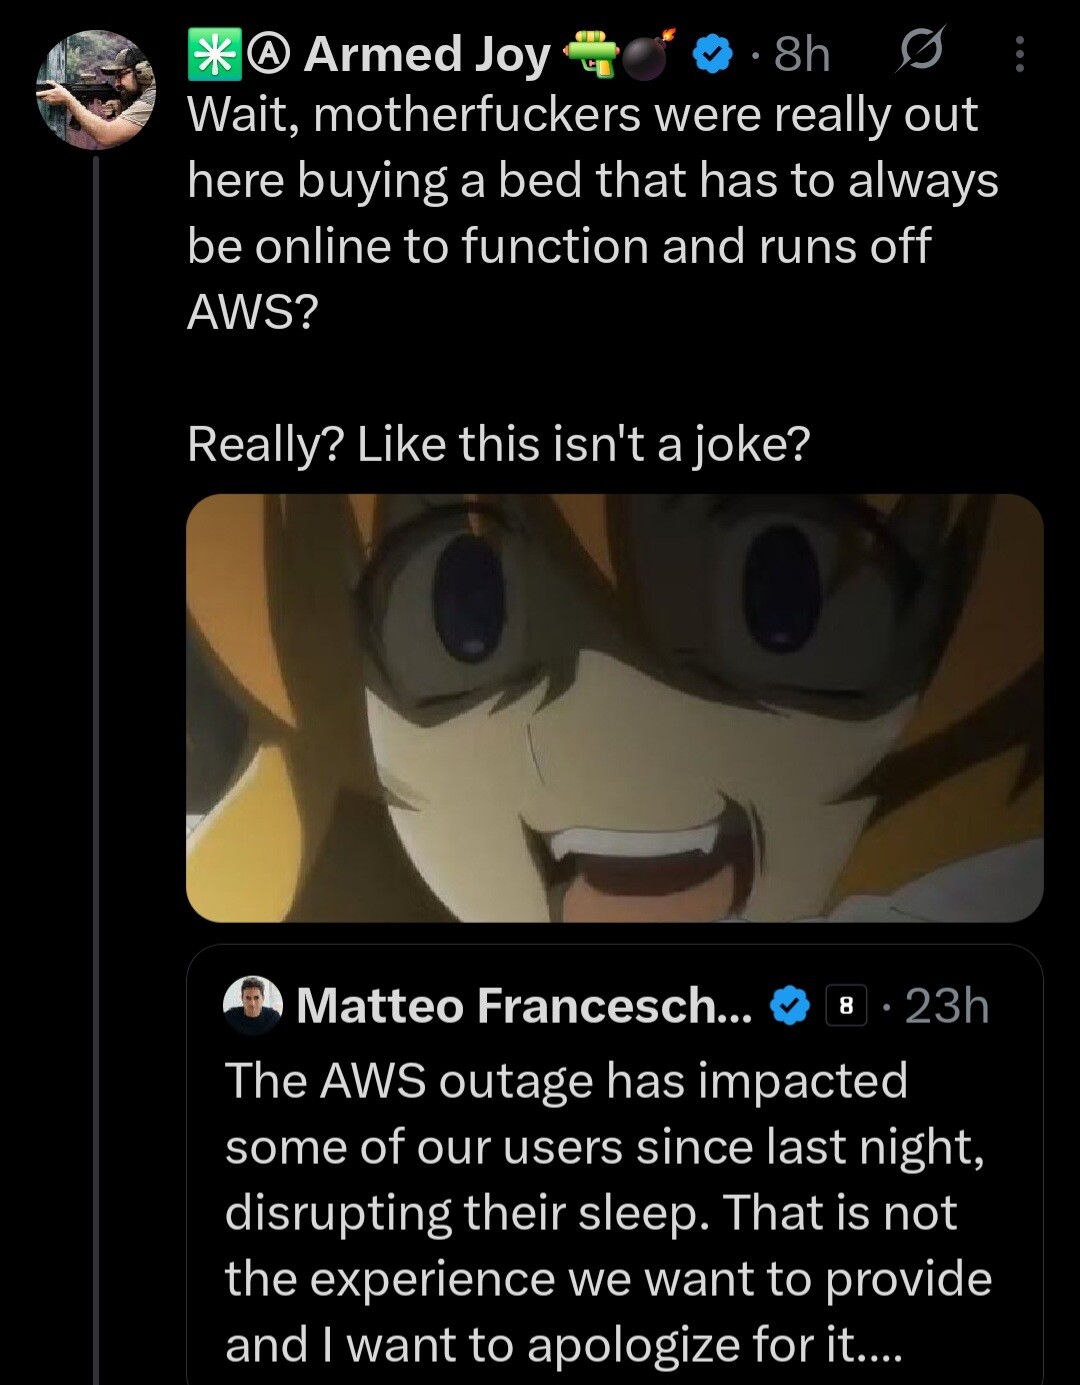Click the verified badge on Matteo's quoted post
Image resolution: width=1080 pixels, height=1385 pixels.
(790, 1005)
